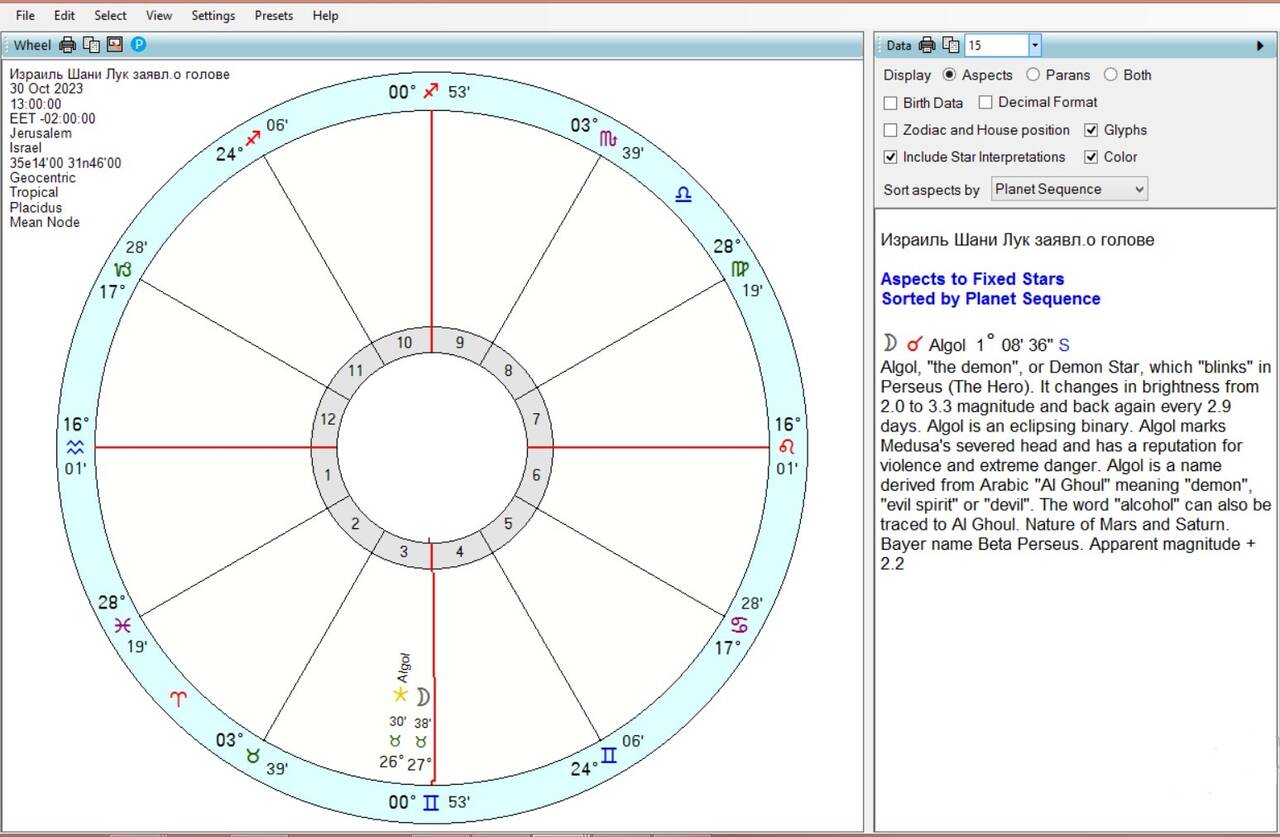Print the chart wheel
This screenshot has width=1280, height=837.
click(x=68, y=45)
